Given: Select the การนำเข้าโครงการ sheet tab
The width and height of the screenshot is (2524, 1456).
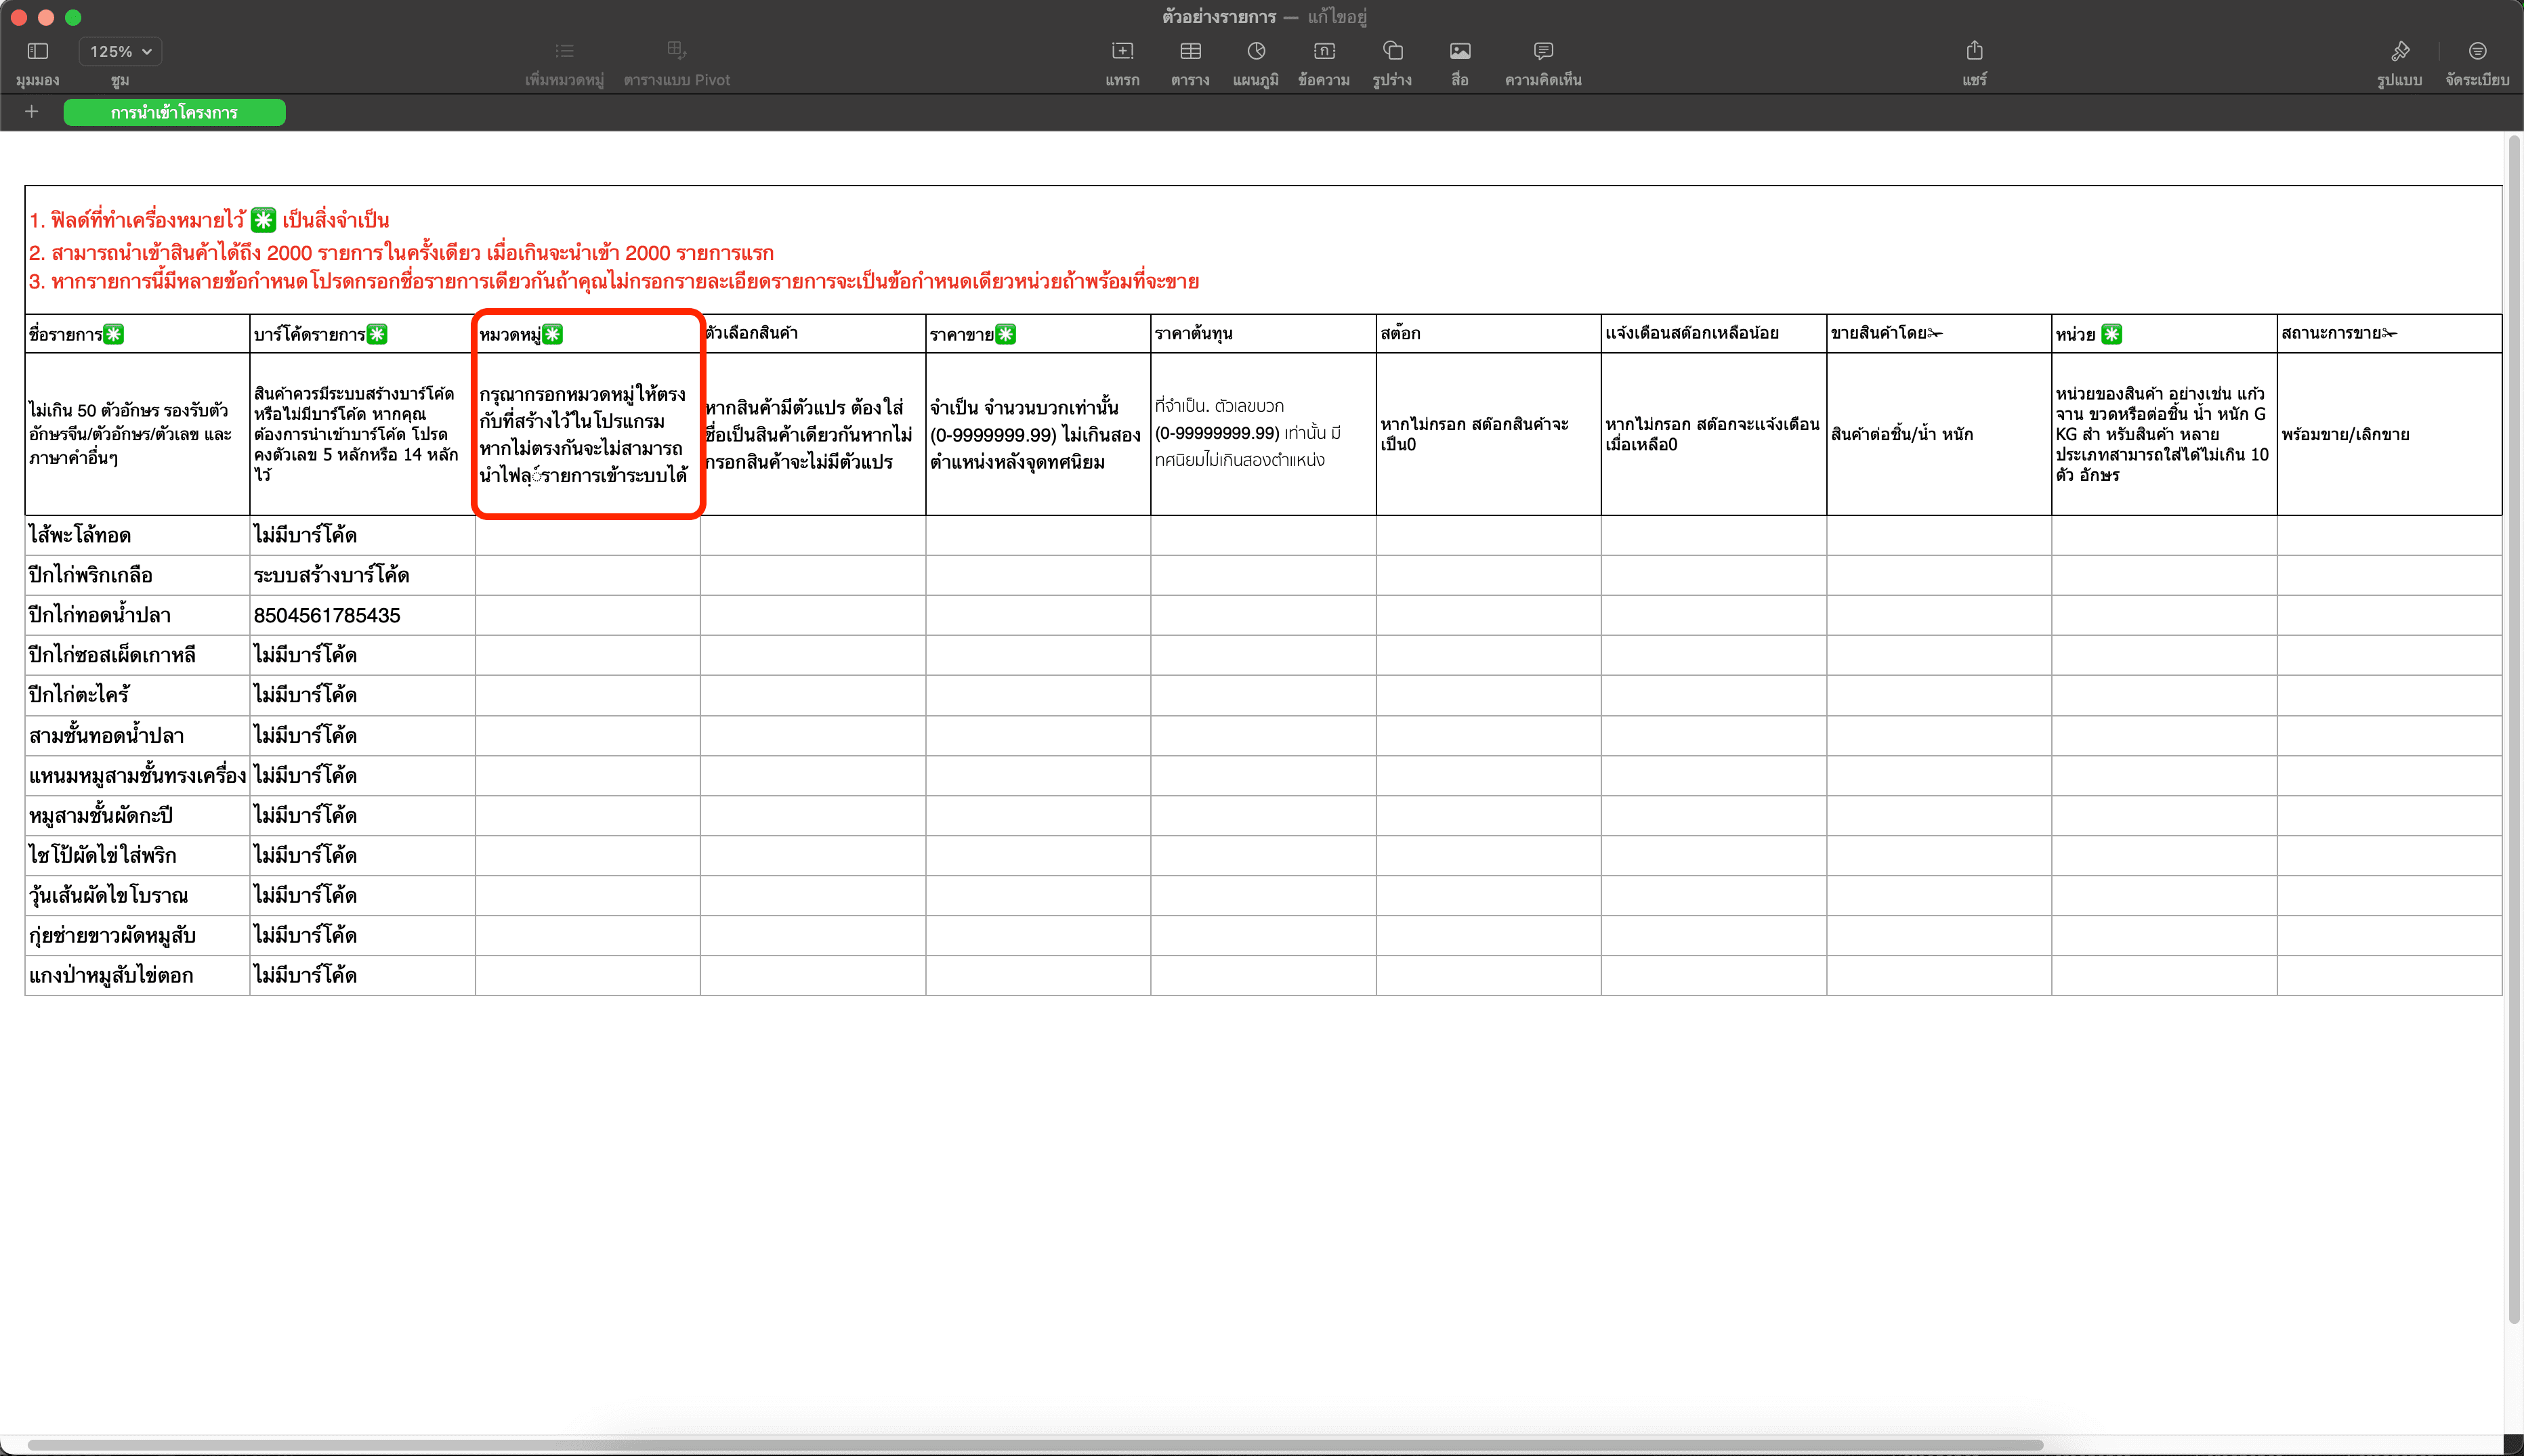Looking at the screenshot, I should click(x=174, y=112).
